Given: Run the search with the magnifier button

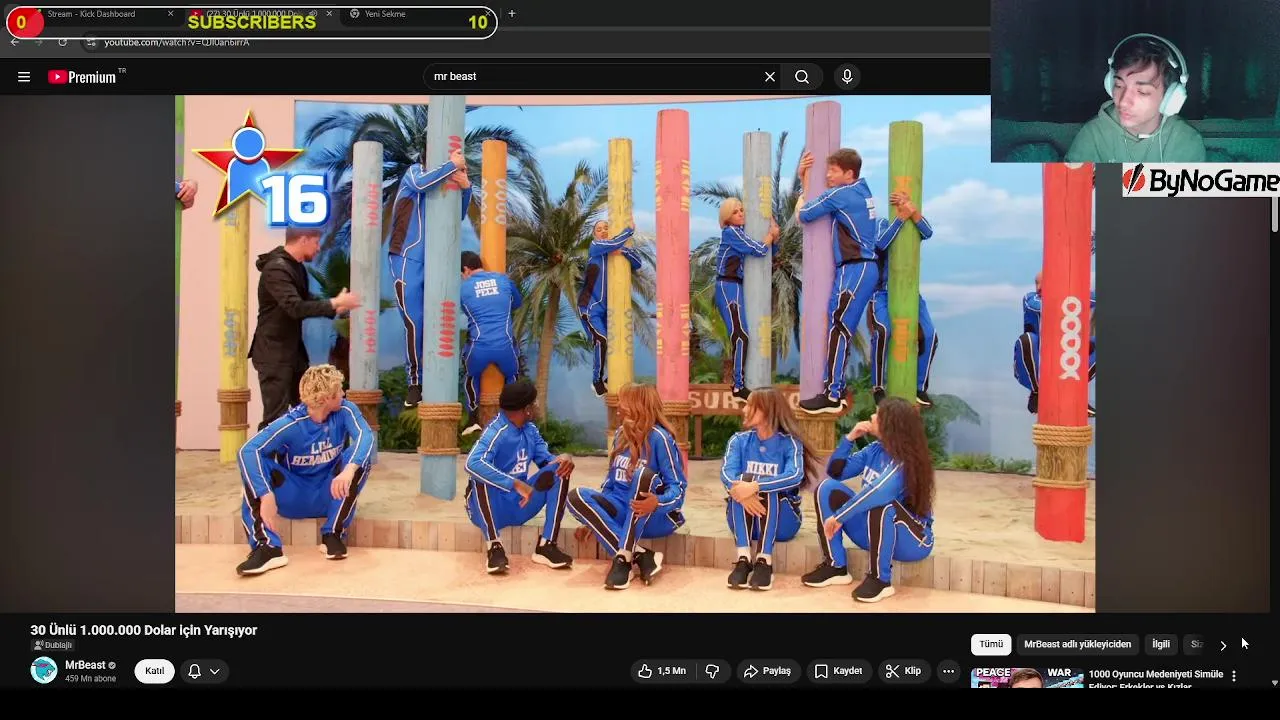Looking at the screenshot, I should [x=802, y=77].
